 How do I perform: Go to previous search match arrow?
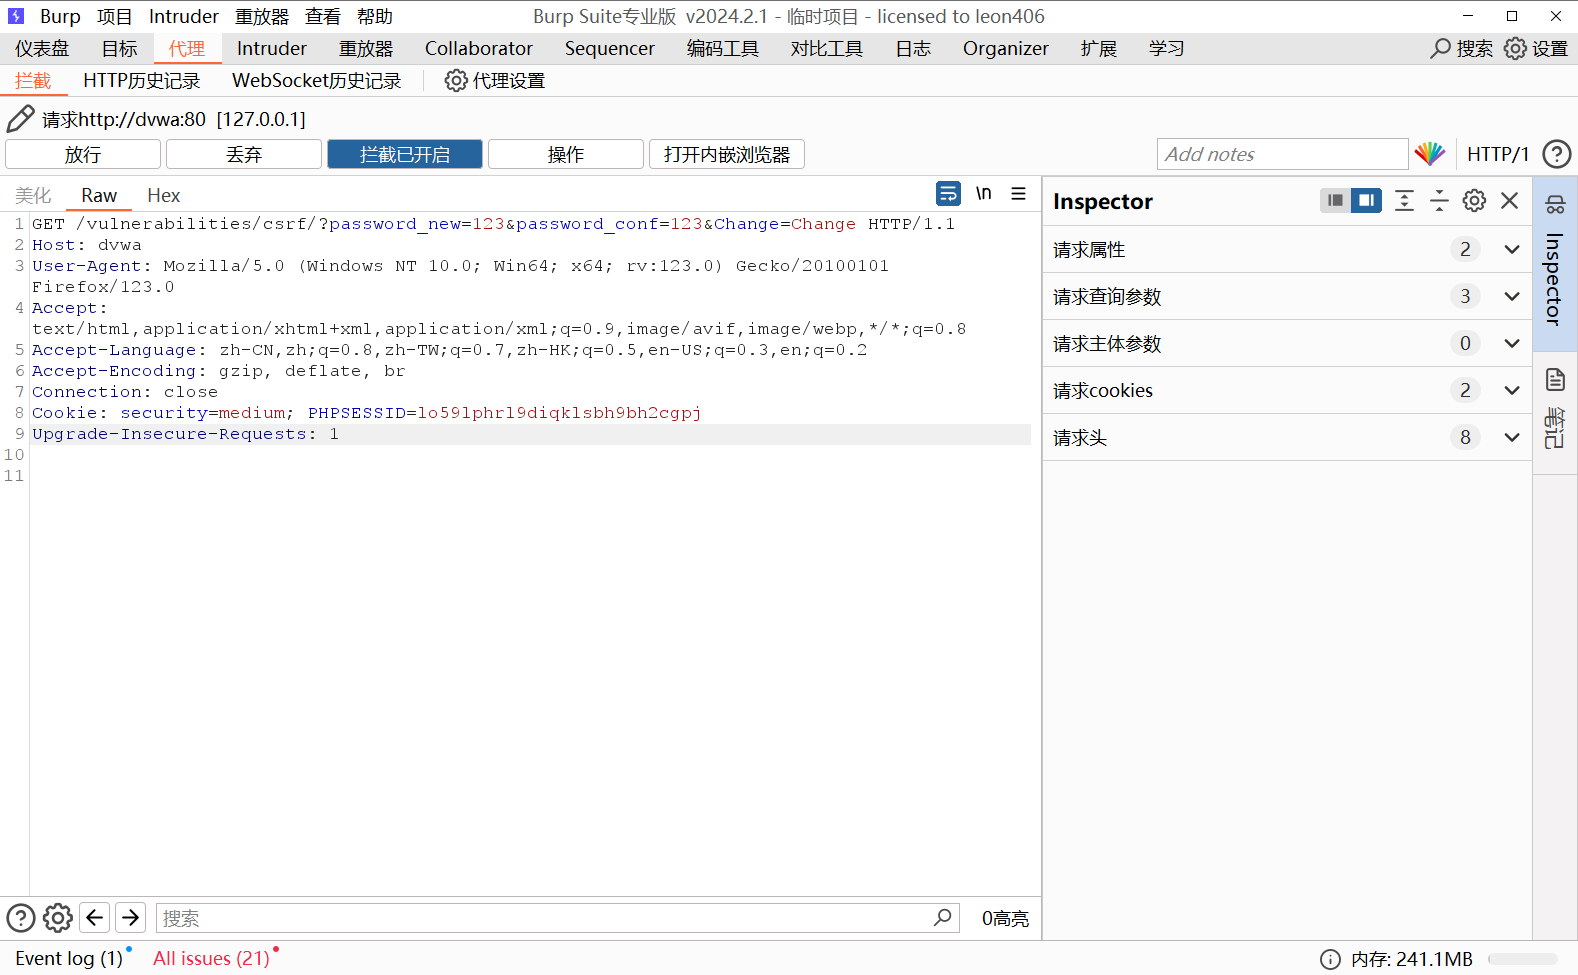(x=95, y=918)
